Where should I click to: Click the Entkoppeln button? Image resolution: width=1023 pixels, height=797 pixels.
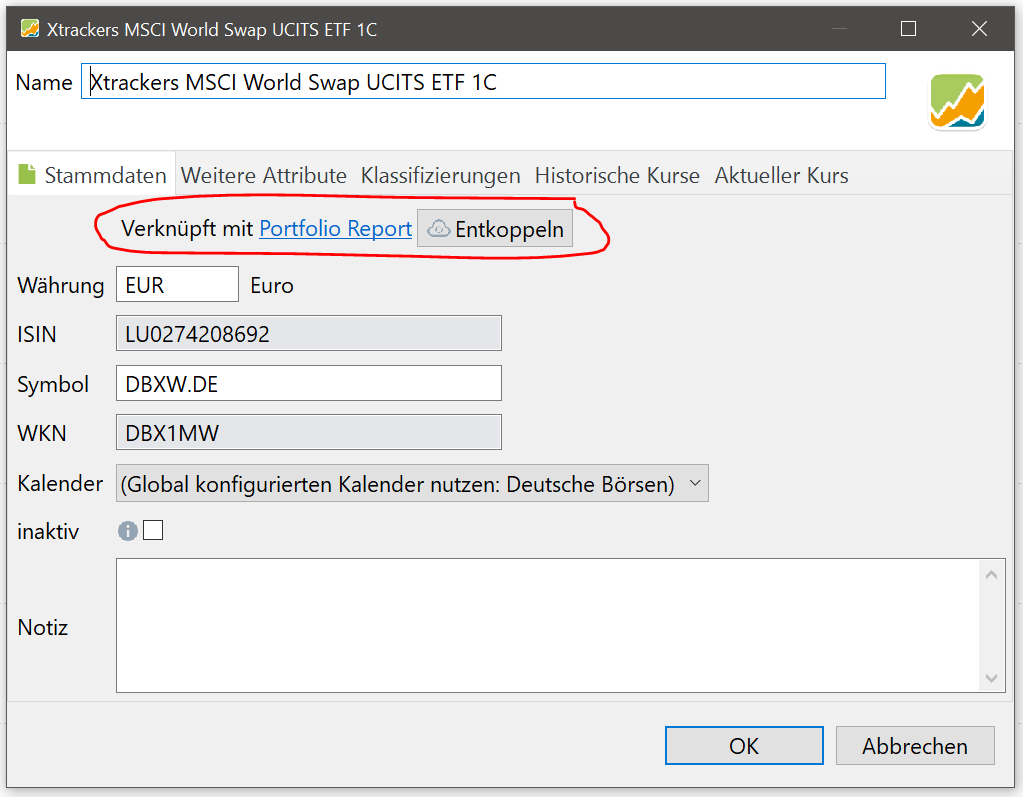(x=495, y=228)
